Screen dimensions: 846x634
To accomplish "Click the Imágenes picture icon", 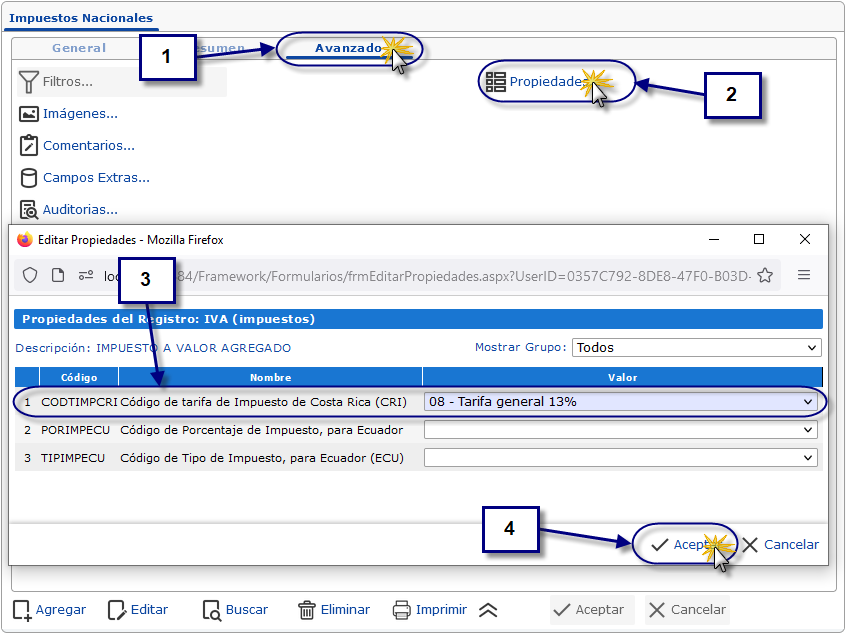I will (x=29, y=114).
